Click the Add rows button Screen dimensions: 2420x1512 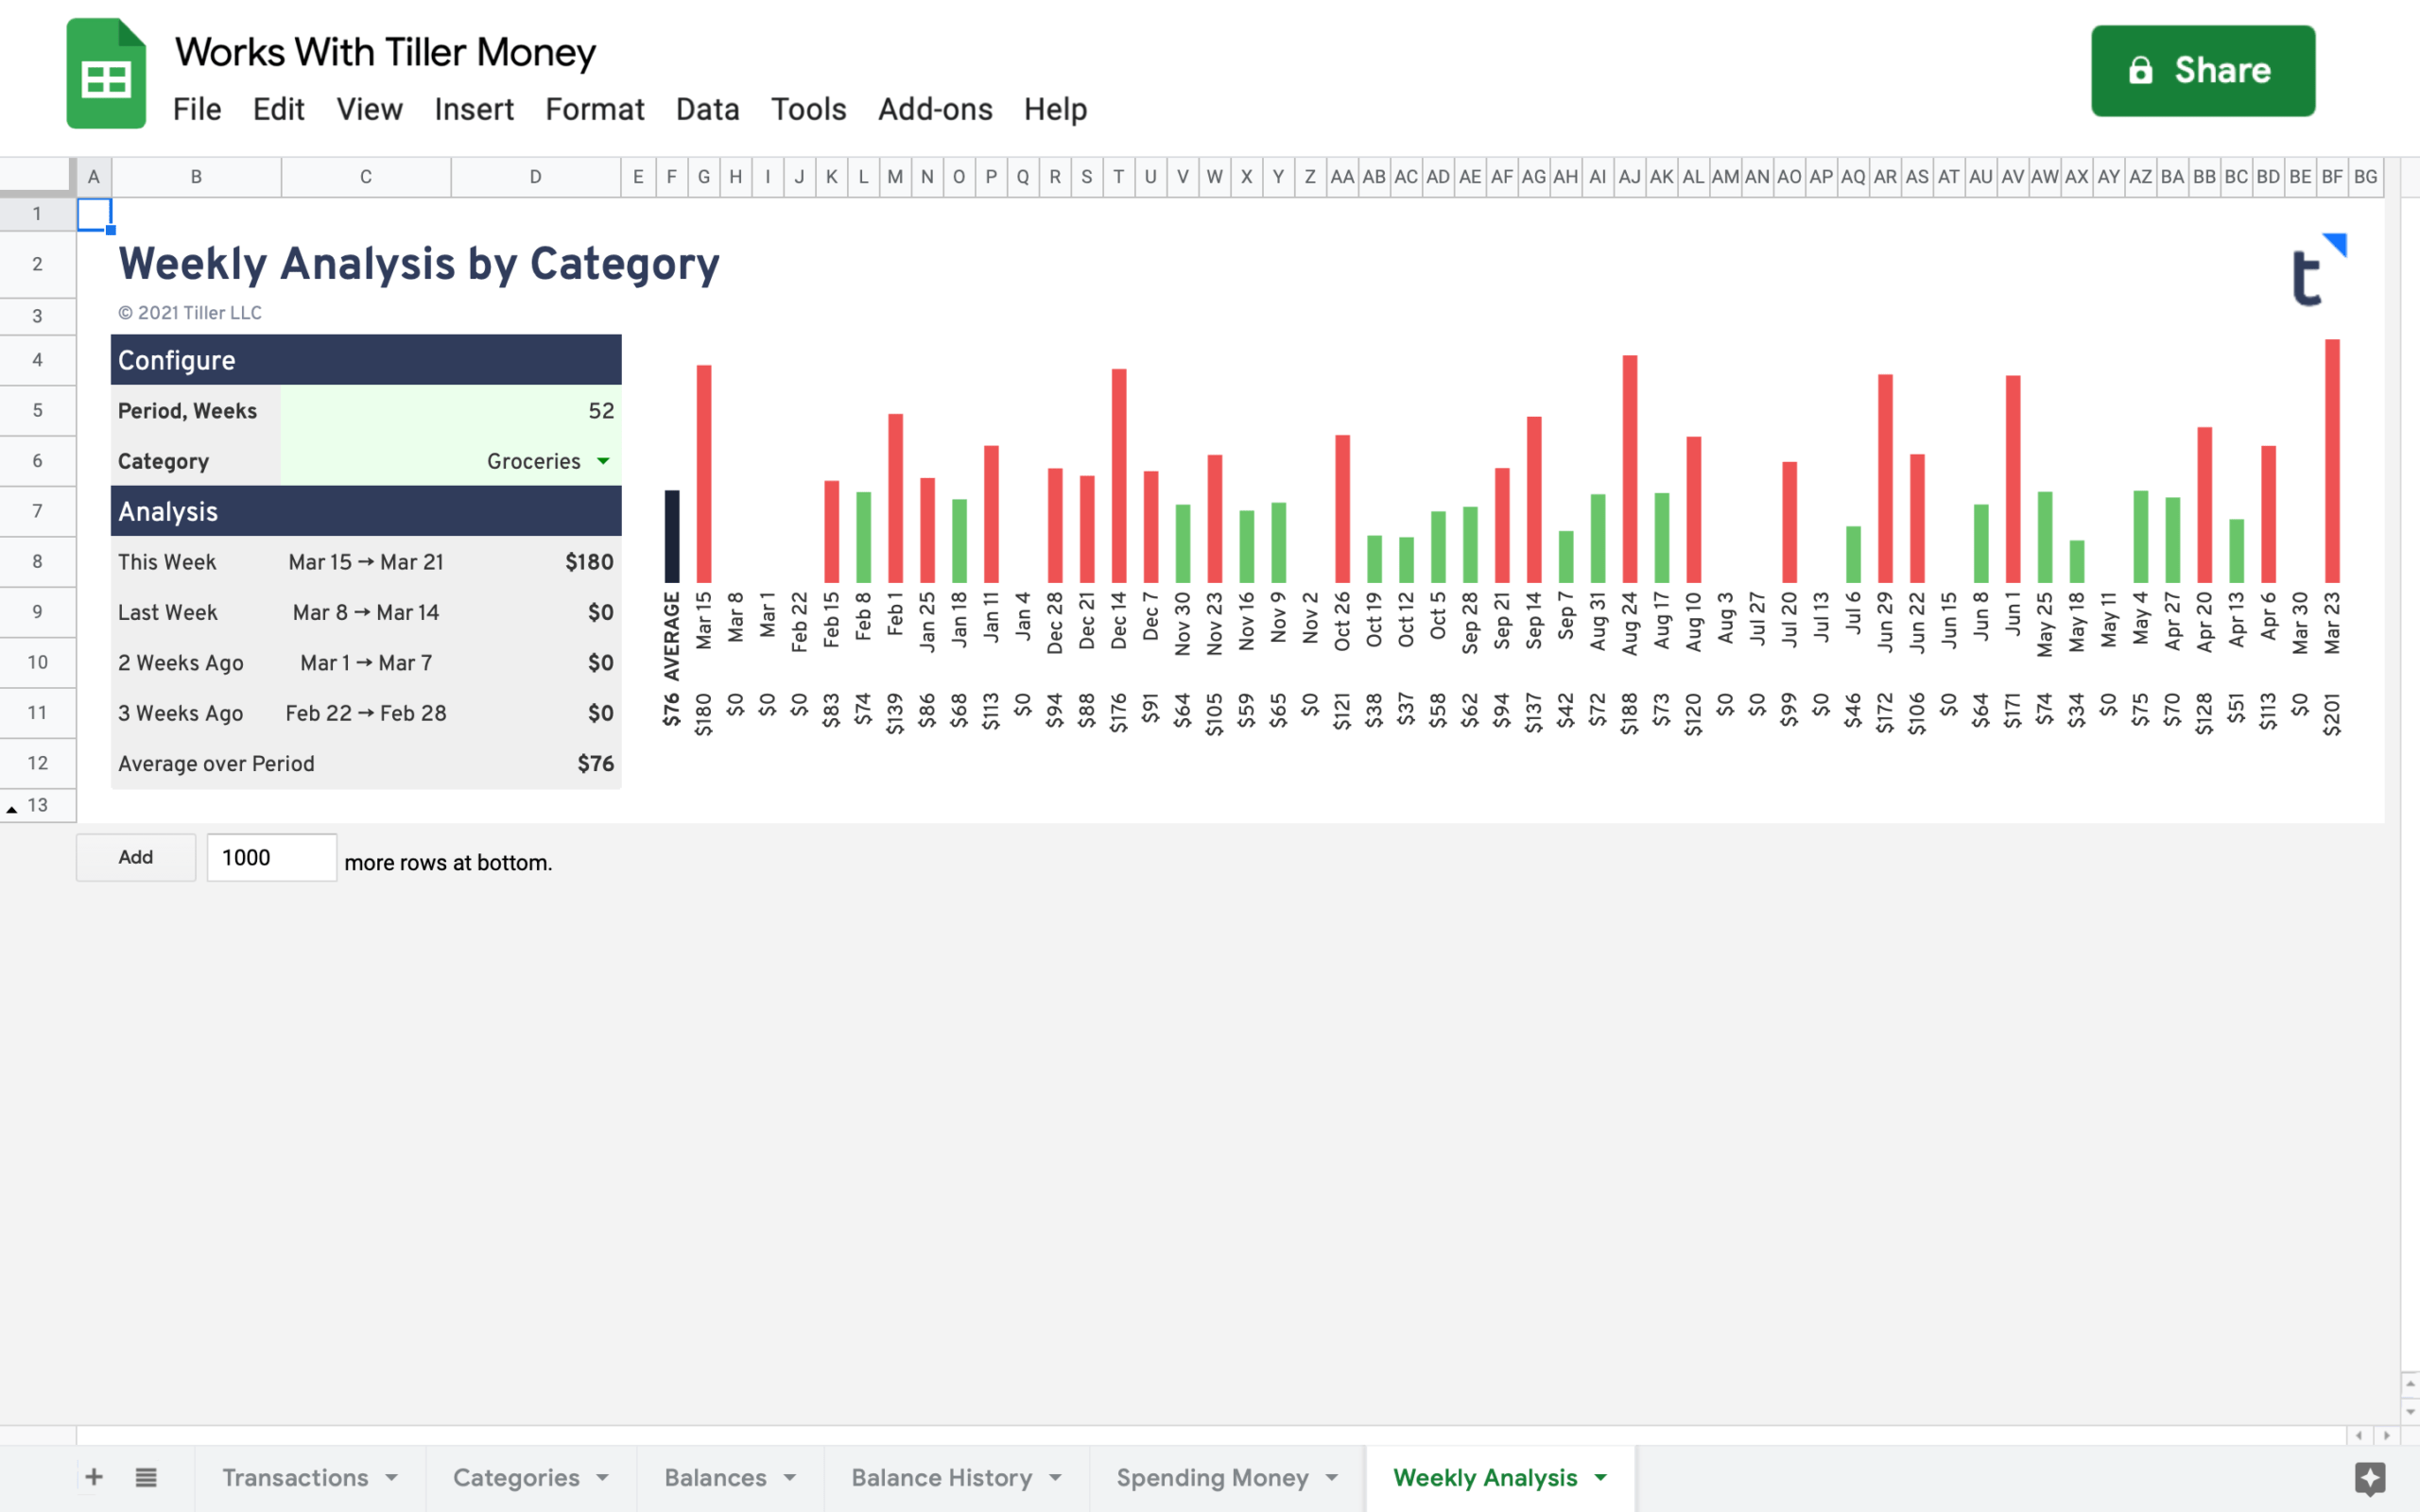(136, 857)
